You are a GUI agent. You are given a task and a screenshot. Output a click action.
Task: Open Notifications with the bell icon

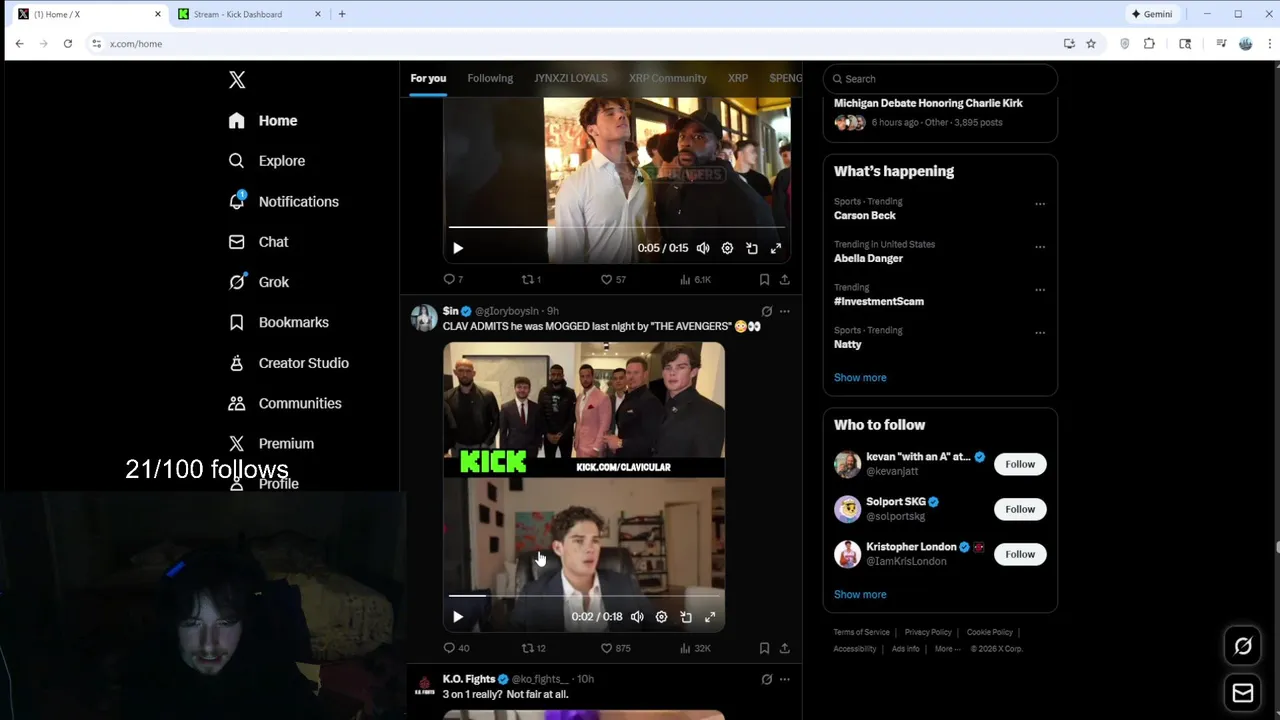[x=284, y=201]
